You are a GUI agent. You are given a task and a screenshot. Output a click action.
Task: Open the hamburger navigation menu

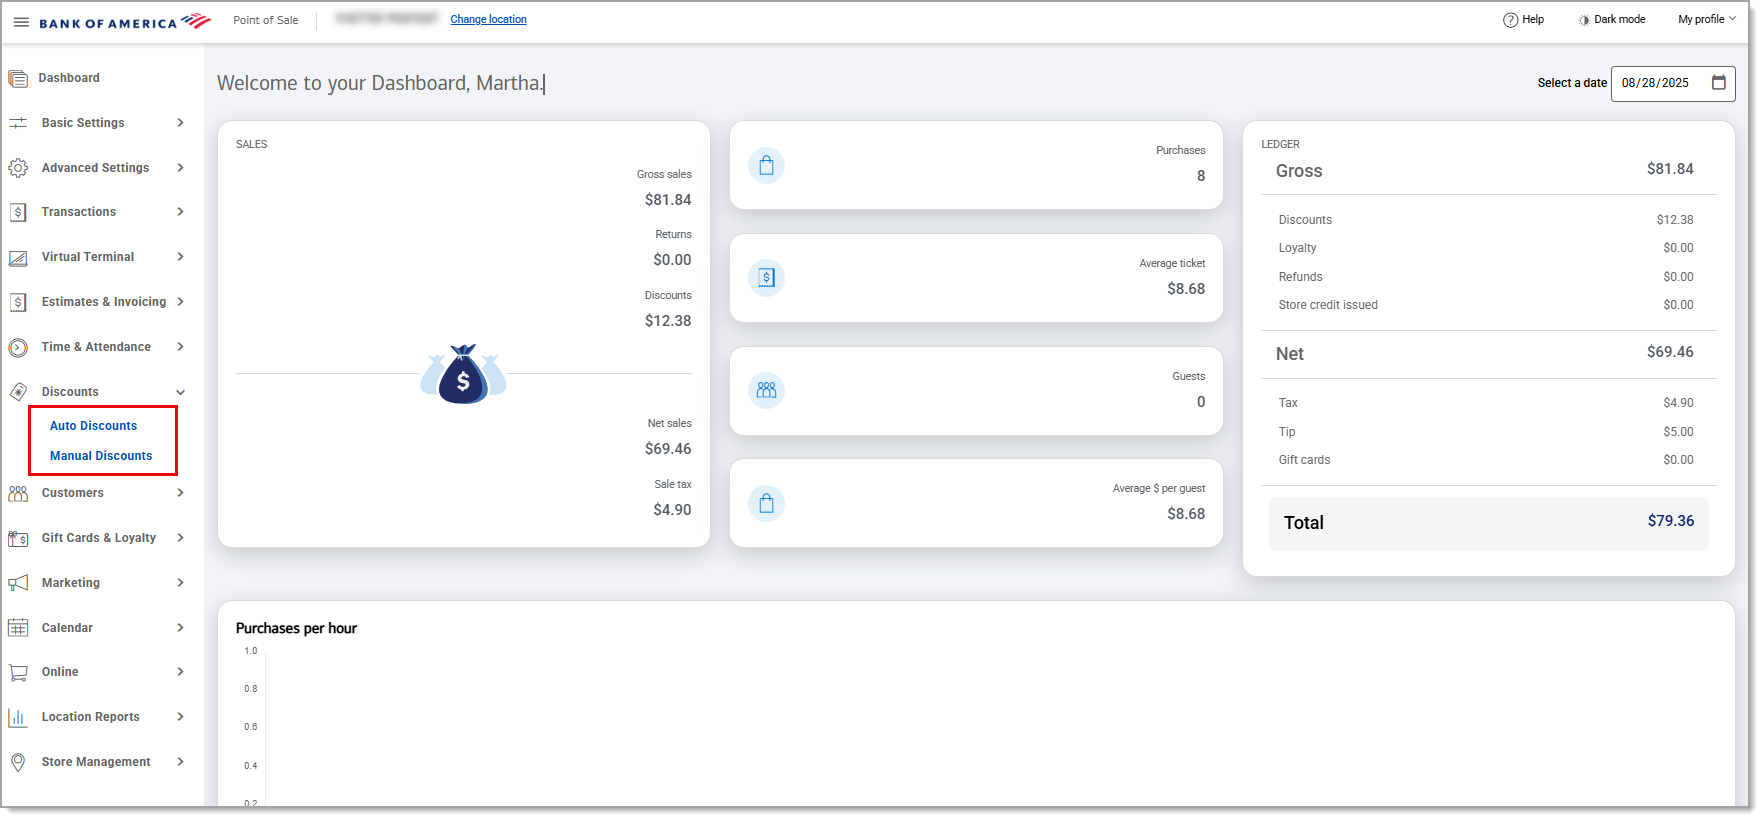21,22
